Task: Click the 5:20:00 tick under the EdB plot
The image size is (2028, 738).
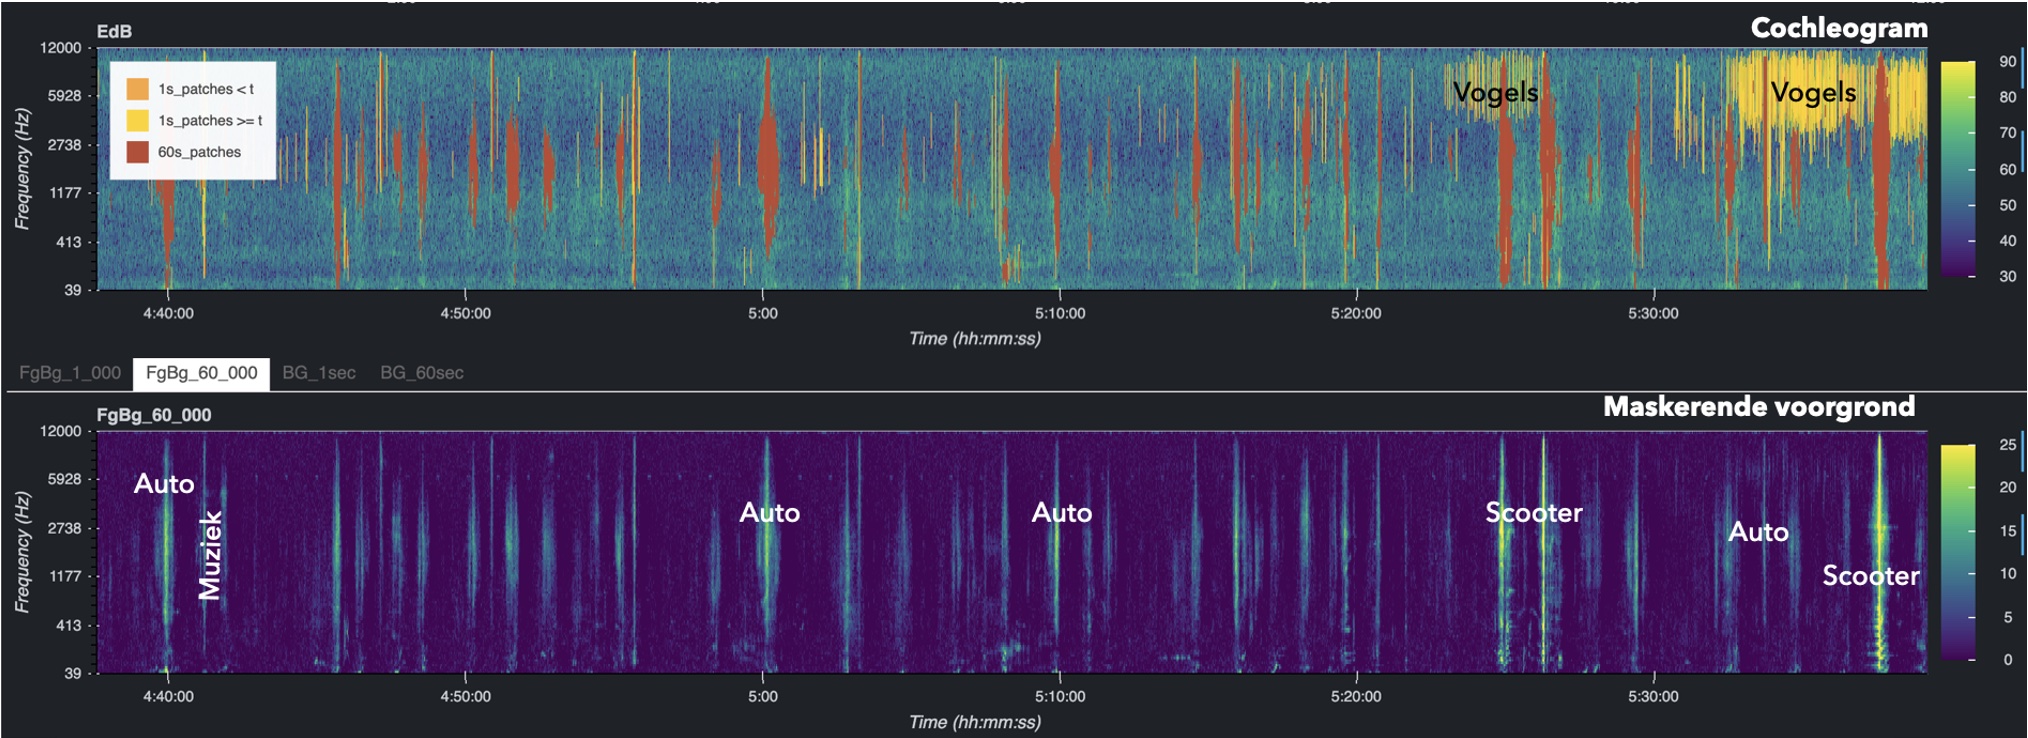Action: (x=1356, y=313)
